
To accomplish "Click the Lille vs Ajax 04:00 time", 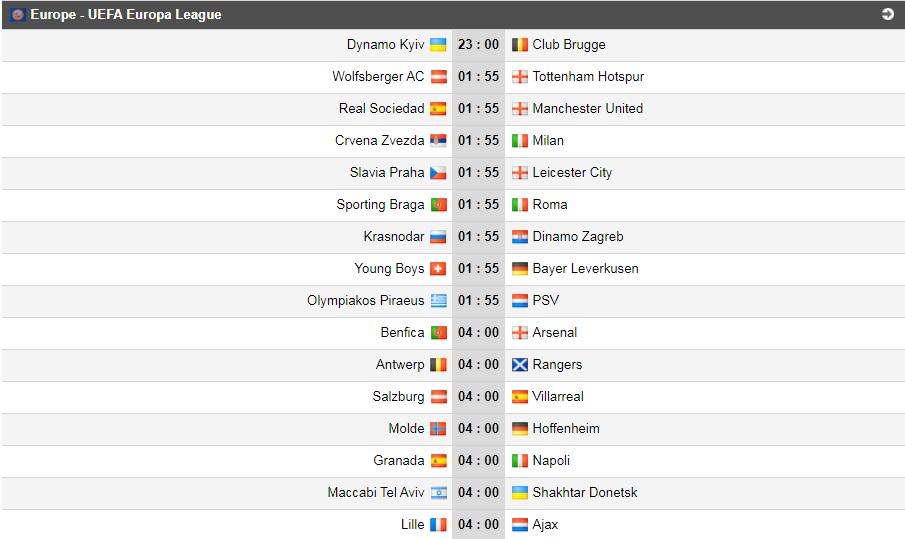I will 478,525.
